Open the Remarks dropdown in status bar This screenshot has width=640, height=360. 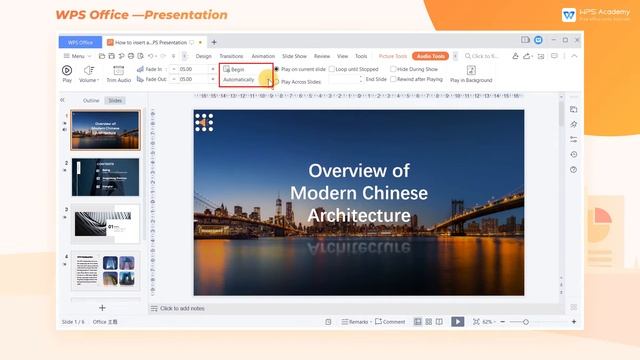pos(356,322)
